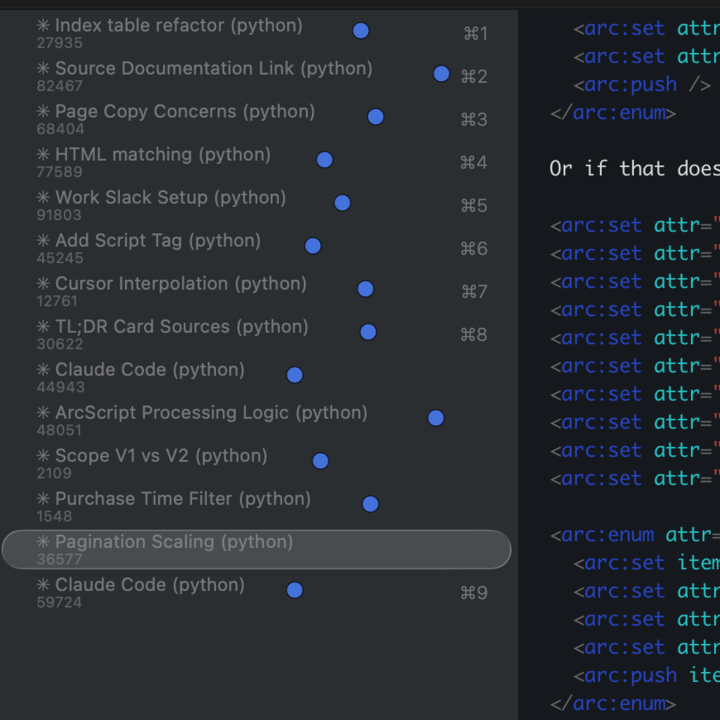
Task: Click blue dot beside Work Slack Setup
Action: (x=343, y=203)
